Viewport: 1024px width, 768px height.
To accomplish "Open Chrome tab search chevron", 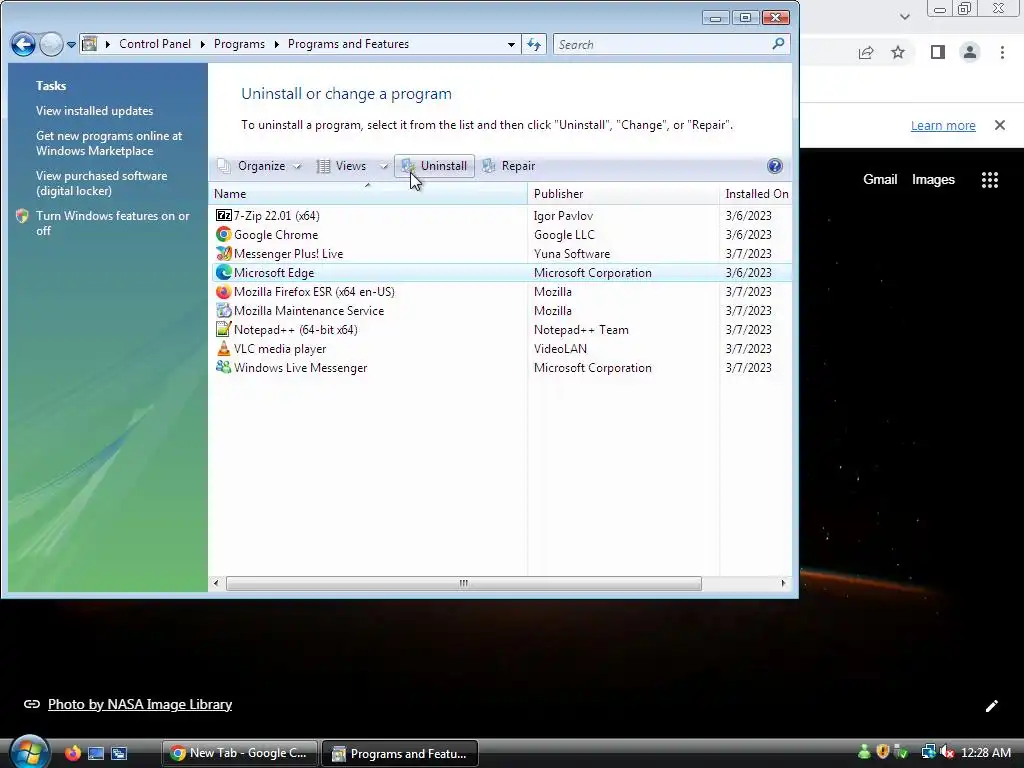I will [904, 16].
